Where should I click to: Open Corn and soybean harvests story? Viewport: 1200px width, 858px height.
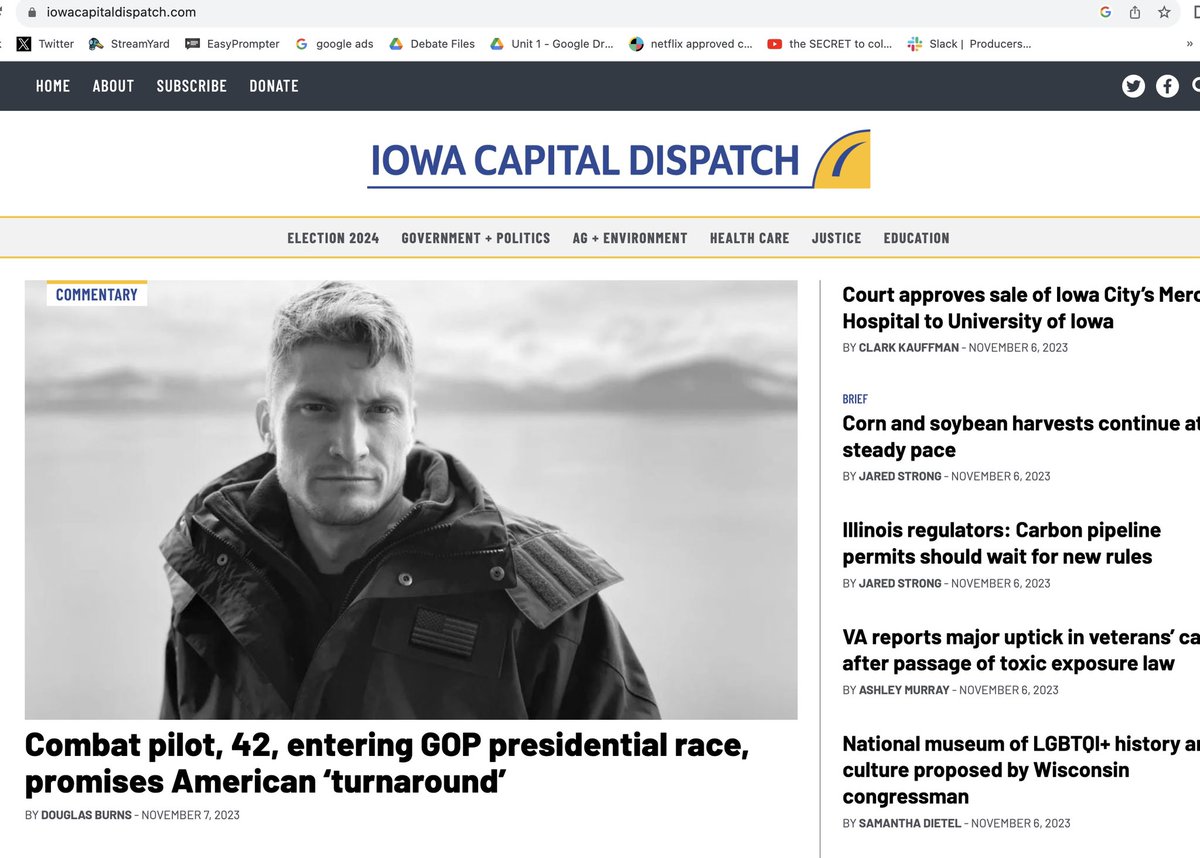1021,437
